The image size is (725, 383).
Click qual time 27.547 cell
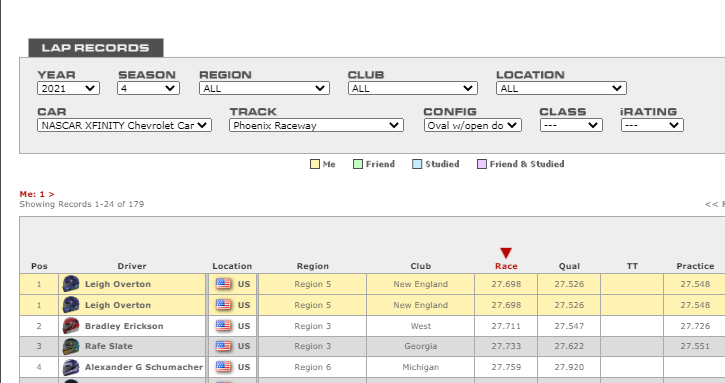[569, 326]
